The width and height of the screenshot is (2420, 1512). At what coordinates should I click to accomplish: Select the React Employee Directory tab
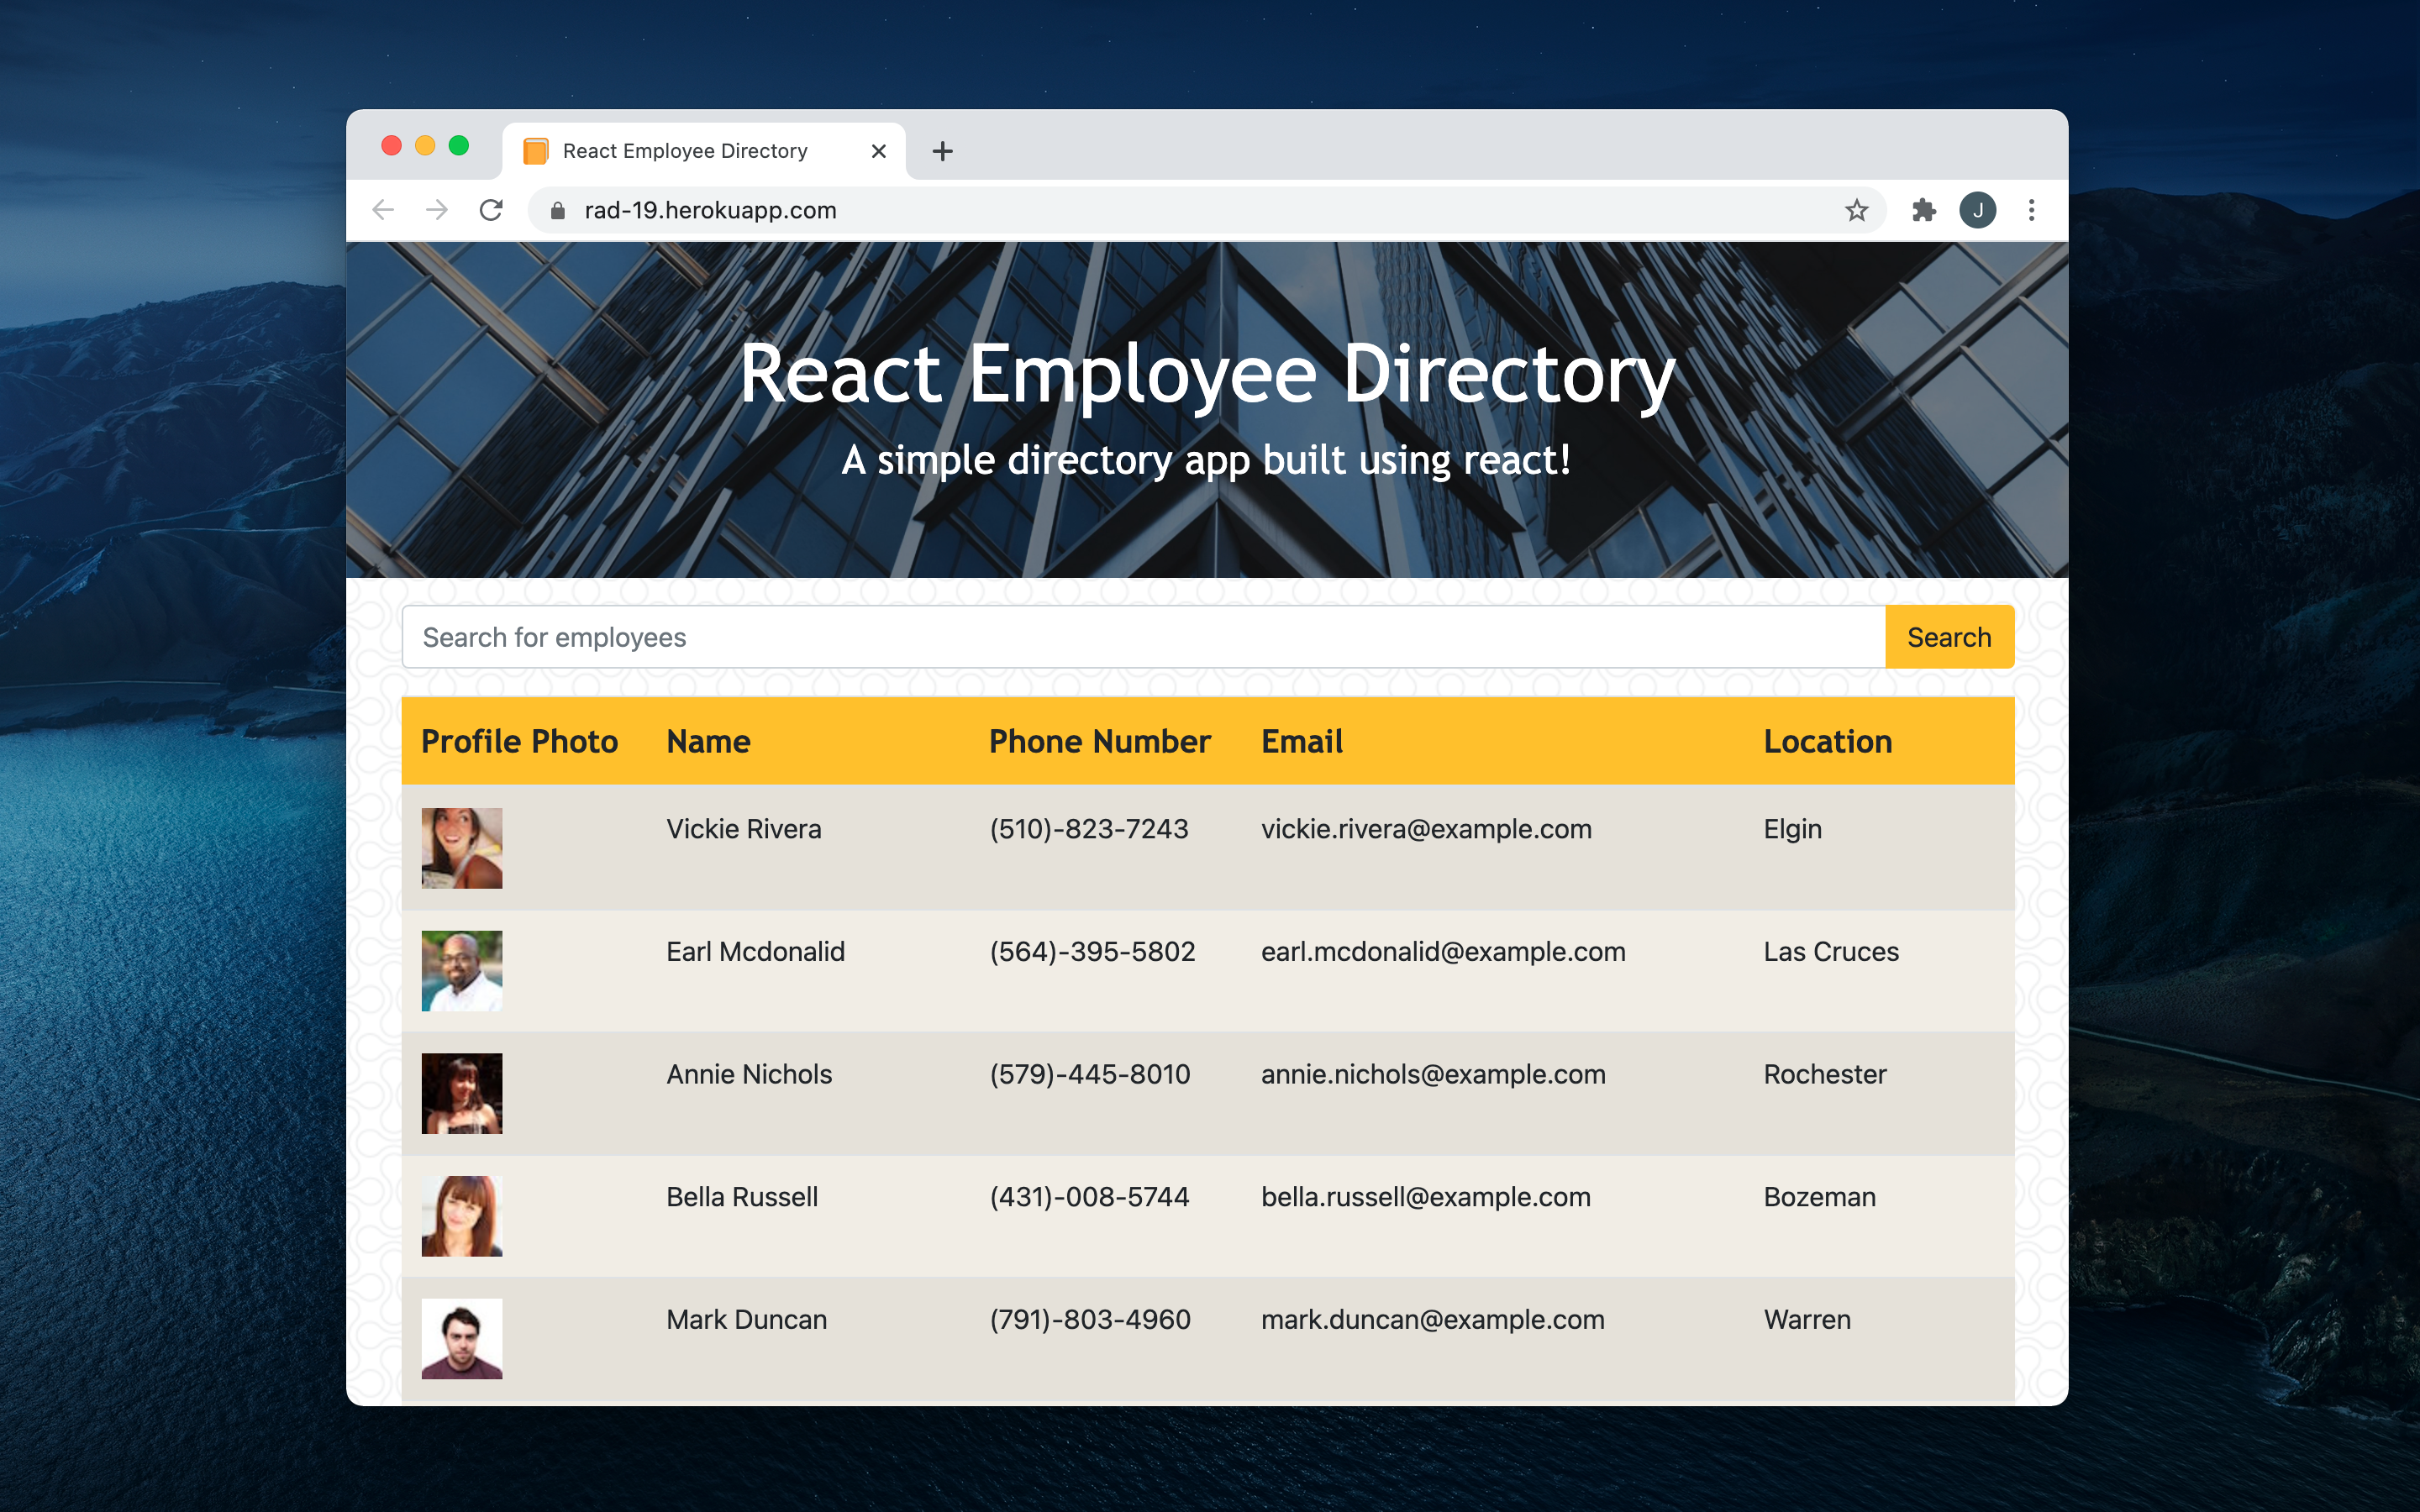tap(704, 151)
